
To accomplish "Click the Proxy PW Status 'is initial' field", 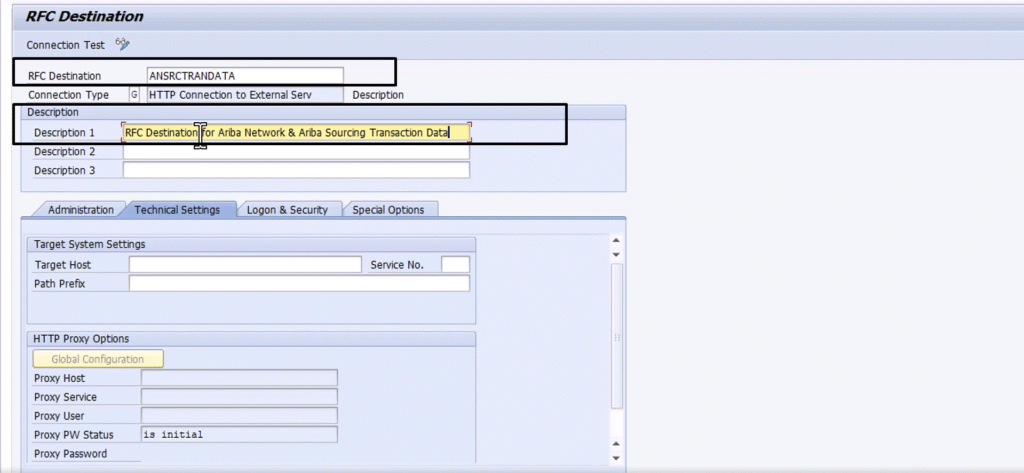I will (239, 434).
